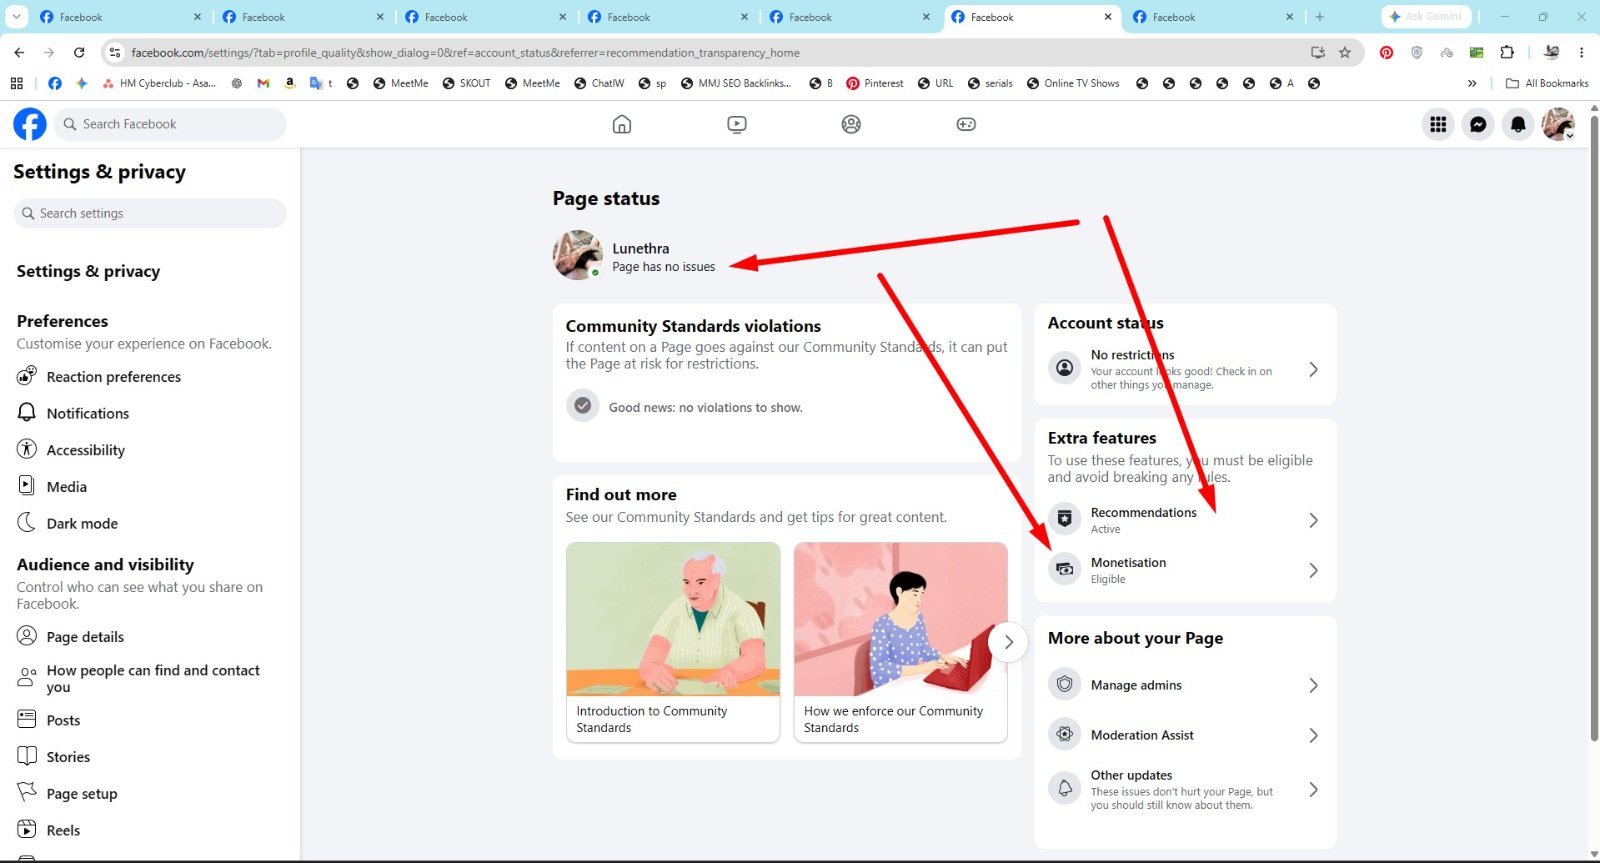Go to Home feed icon
This screenshot has height=863, width=1600.
coord(622,124)
